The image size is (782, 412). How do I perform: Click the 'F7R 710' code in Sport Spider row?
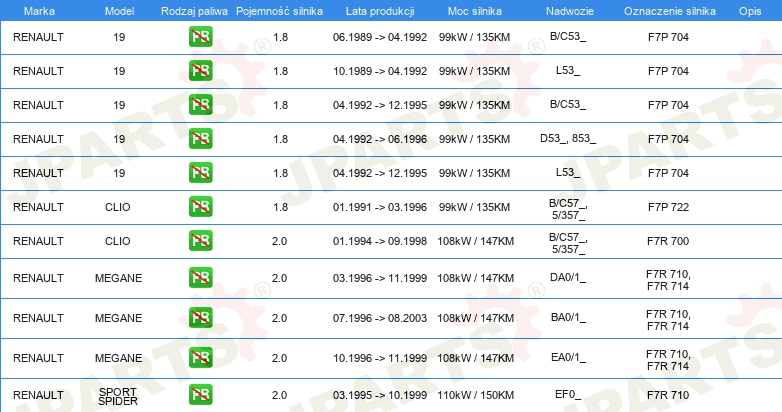click(668, 395)
